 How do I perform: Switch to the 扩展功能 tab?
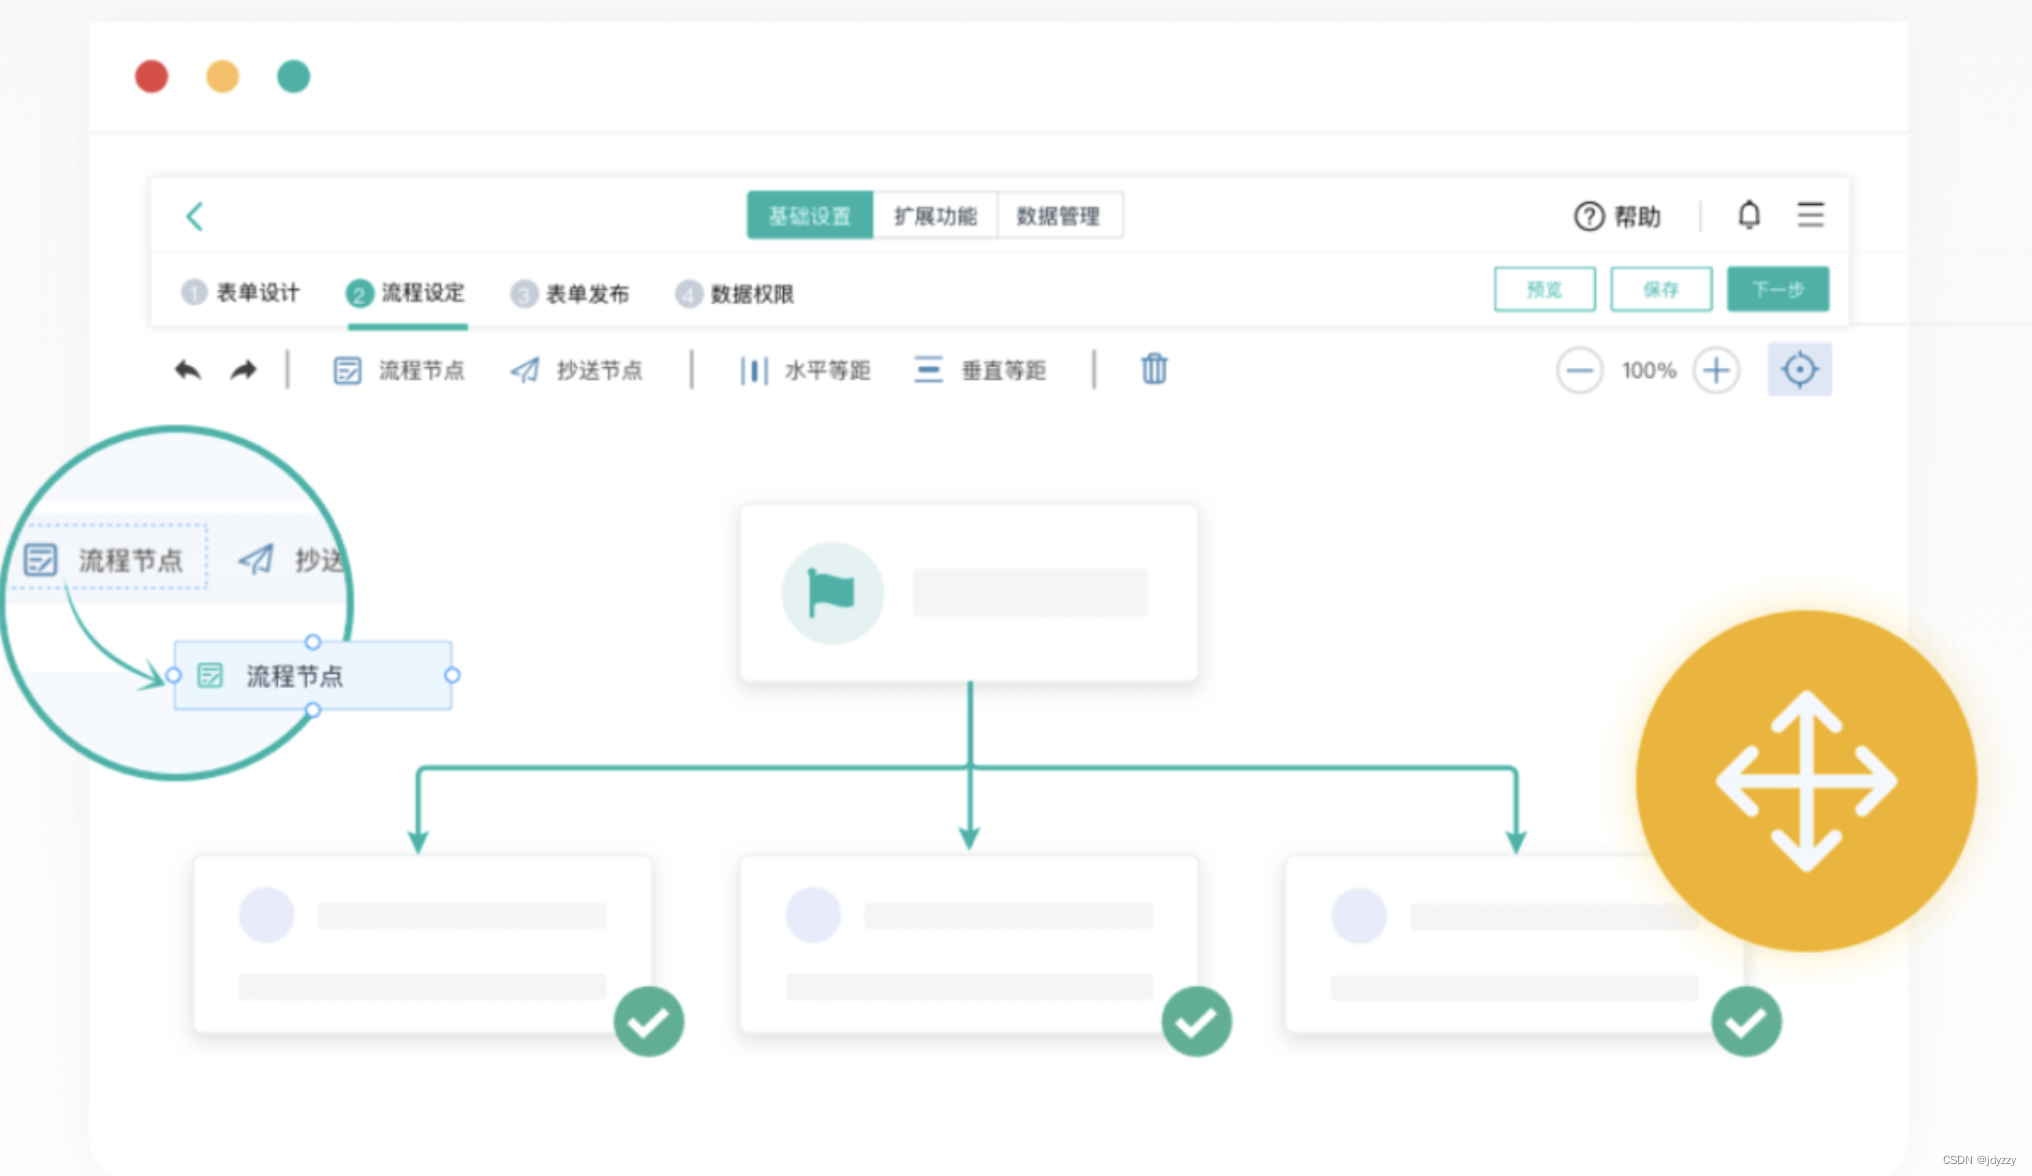tap(934, 216)
